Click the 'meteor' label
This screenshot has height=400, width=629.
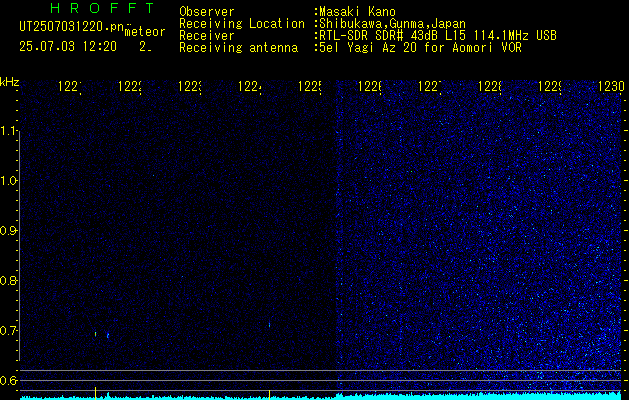(x=145, y=32)
